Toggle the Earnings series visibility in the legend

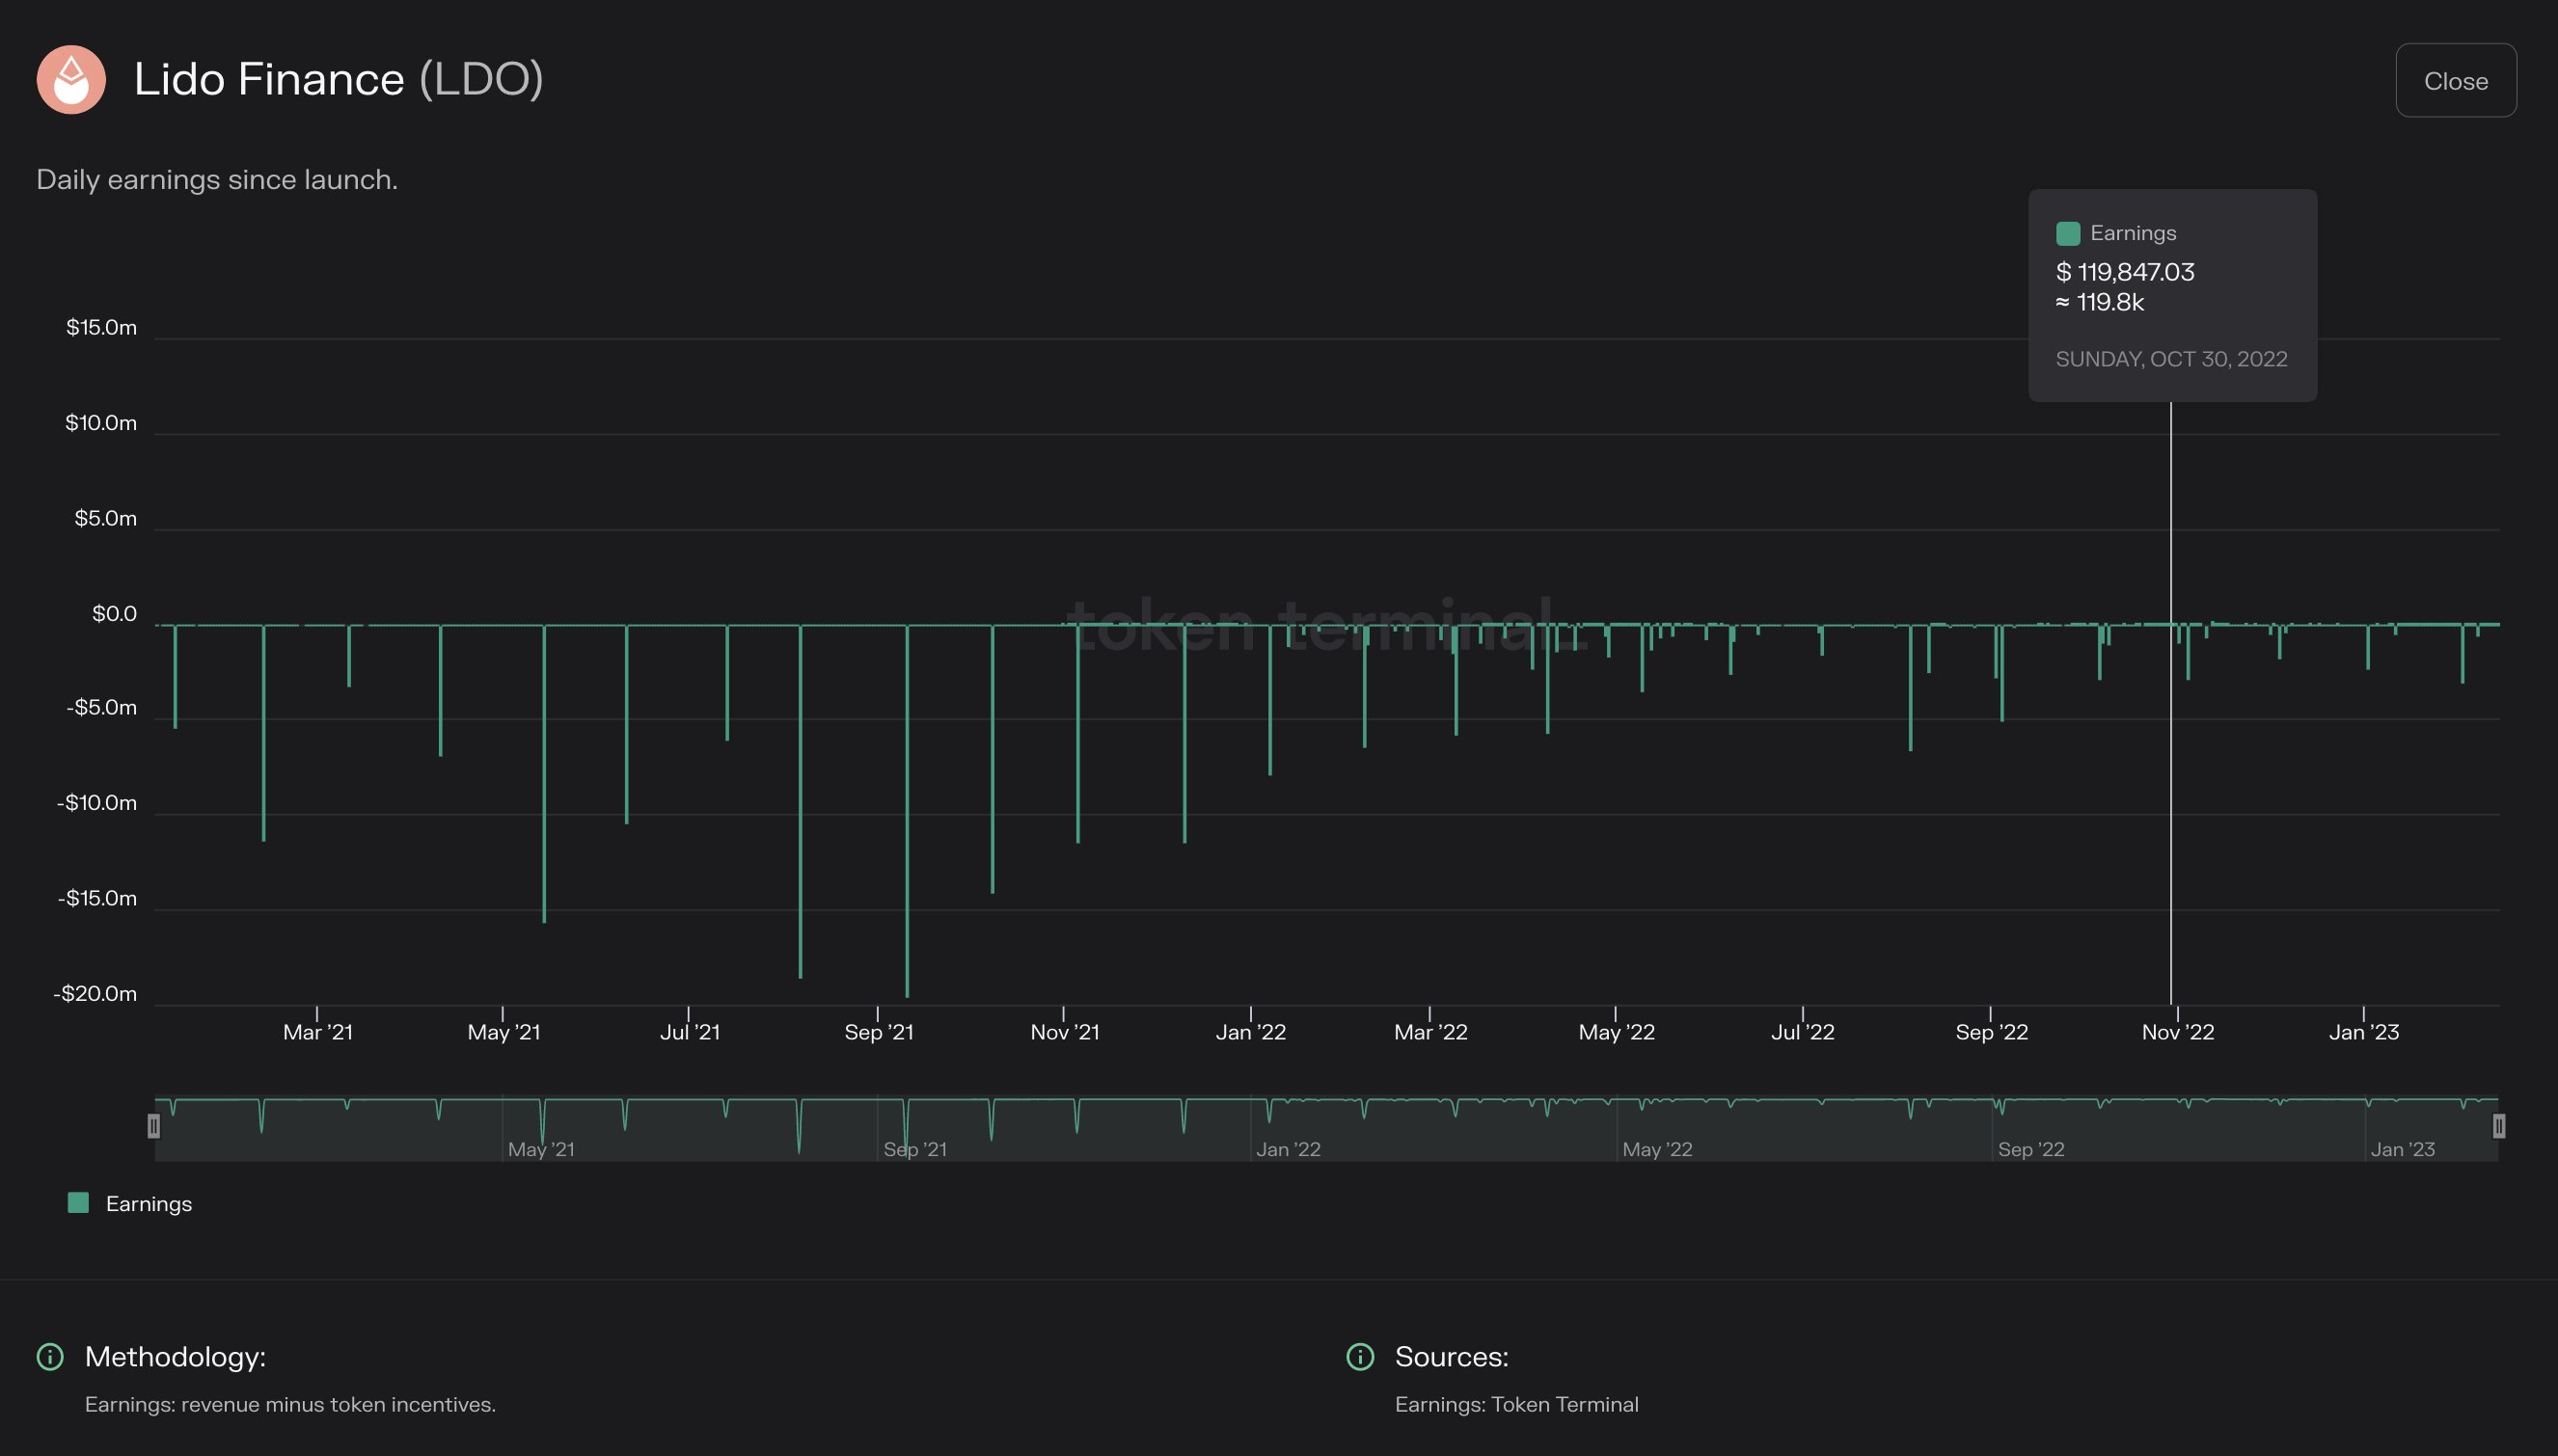[x=130, y=1203]
